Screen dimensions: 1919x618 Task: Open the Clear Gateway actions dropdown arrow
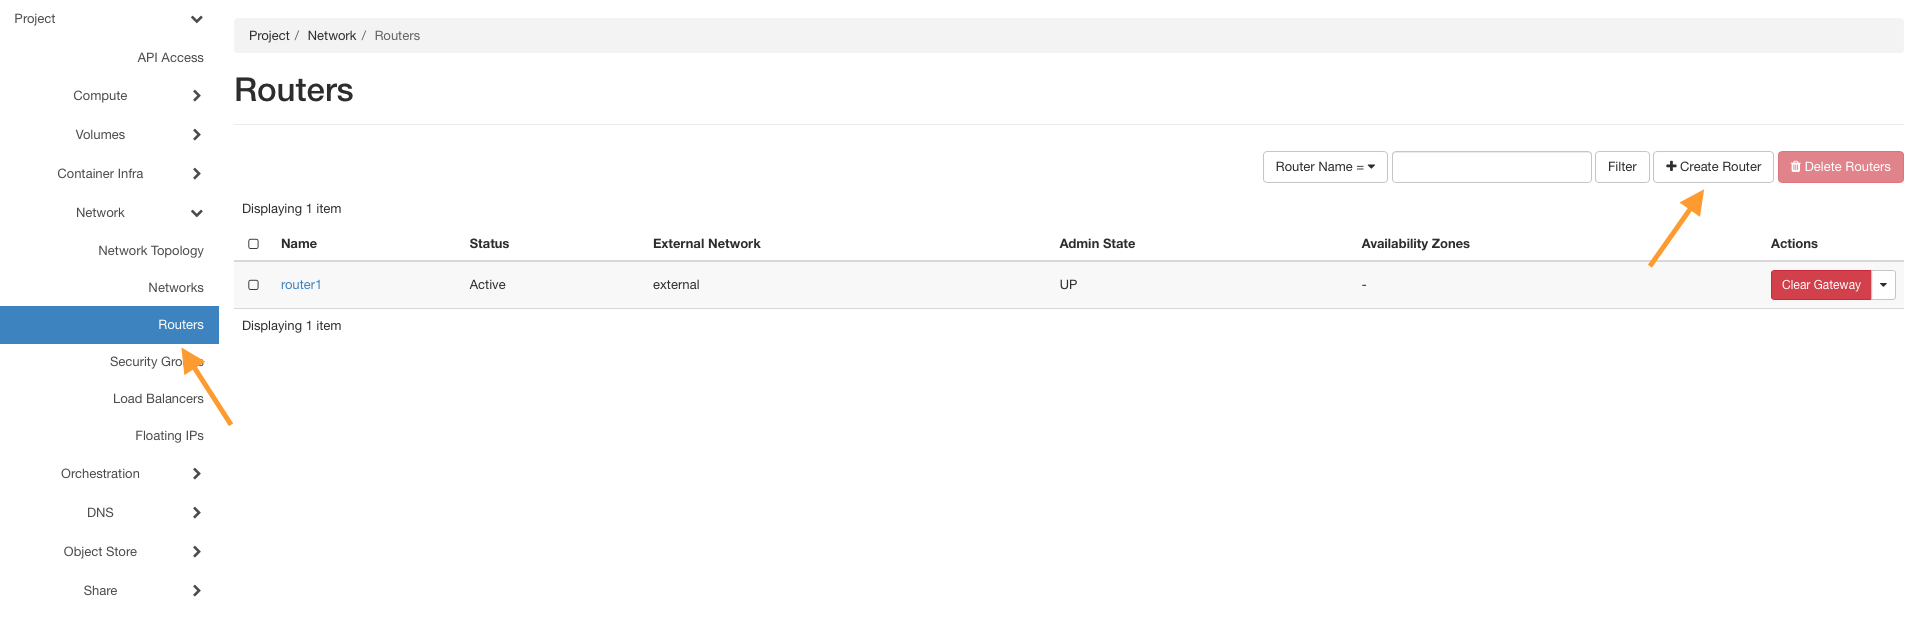[x=1883, y=285]
